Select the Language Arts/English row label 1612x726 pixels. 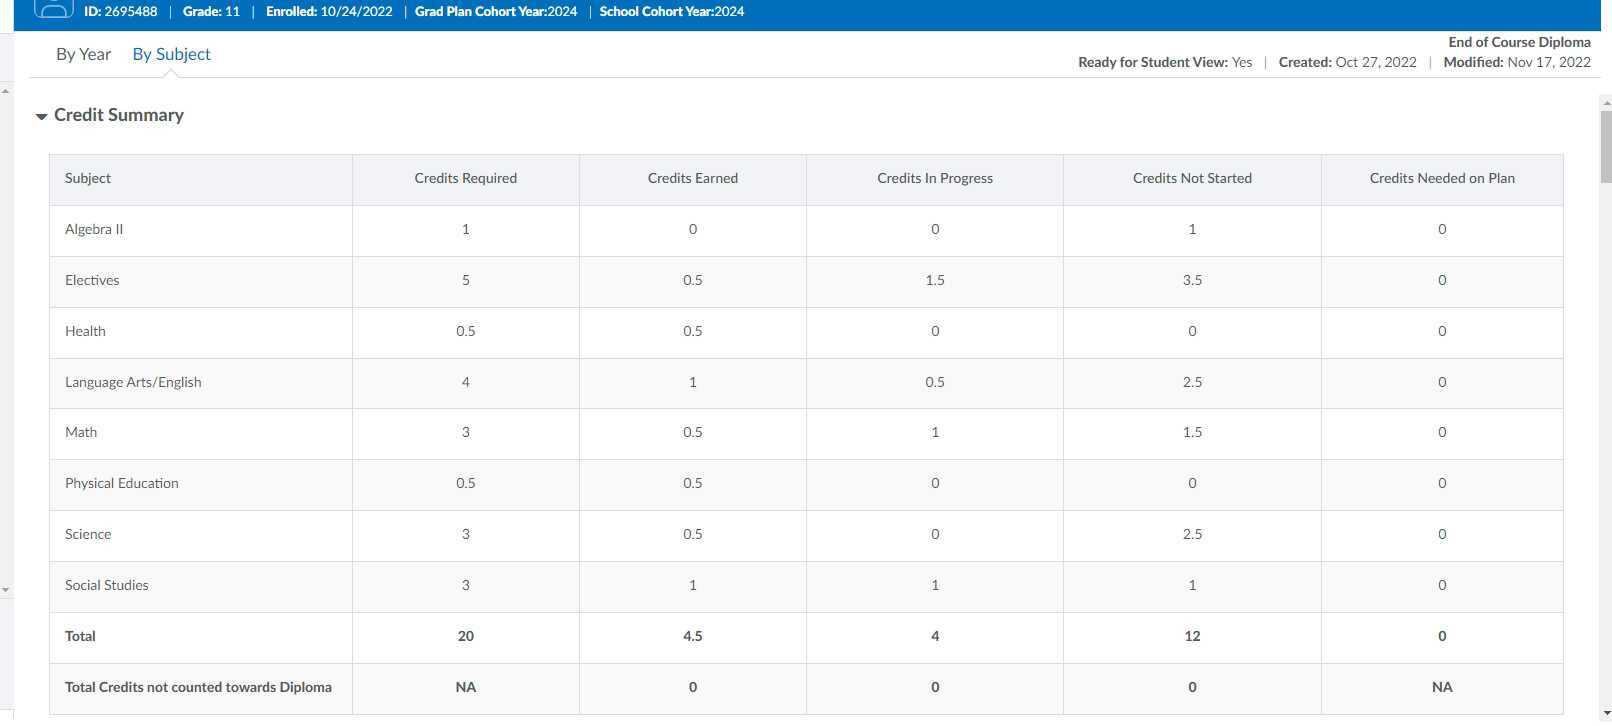(x=133, y=382)
